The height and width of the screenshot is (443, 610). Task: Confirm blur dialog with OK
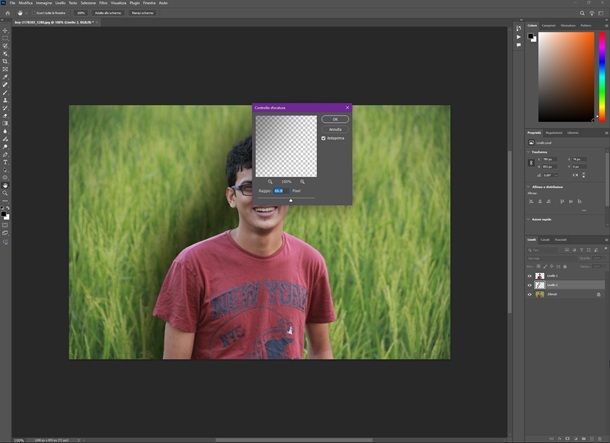click(335, 119)
